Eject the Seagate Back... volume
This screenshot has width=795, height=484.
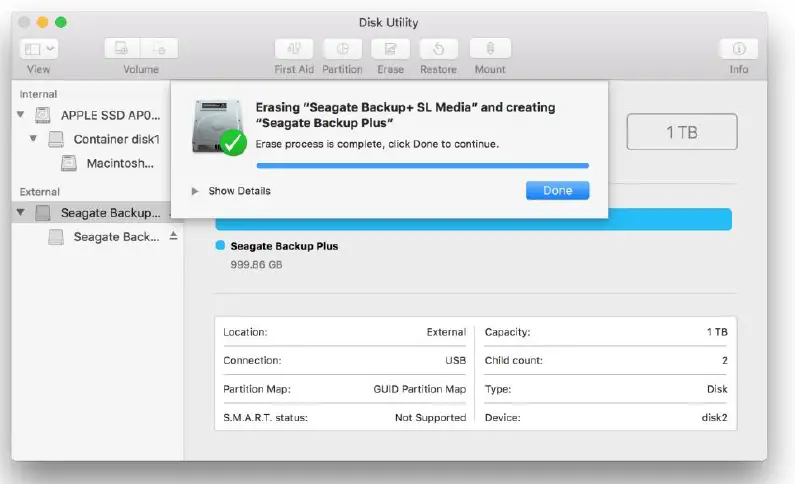173,236
